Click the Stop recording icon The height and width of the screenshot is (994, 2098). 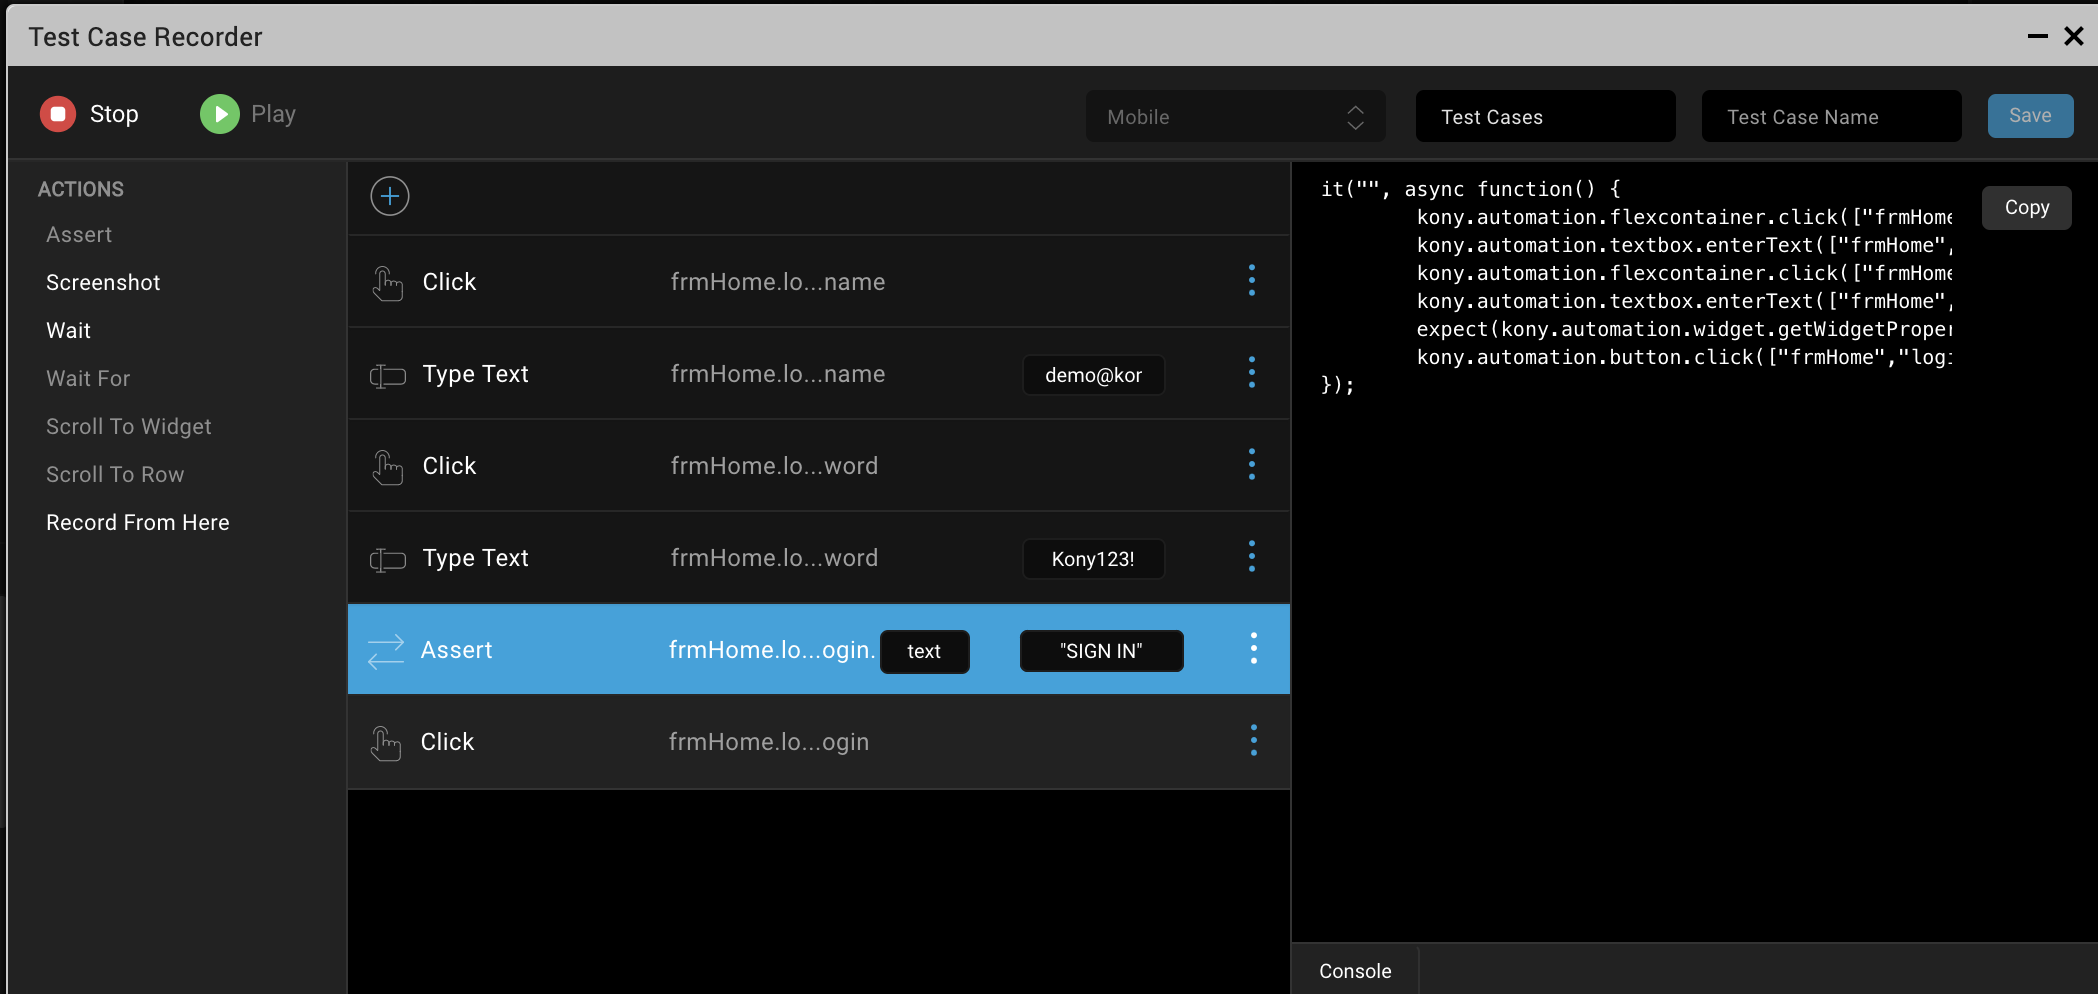57,113
